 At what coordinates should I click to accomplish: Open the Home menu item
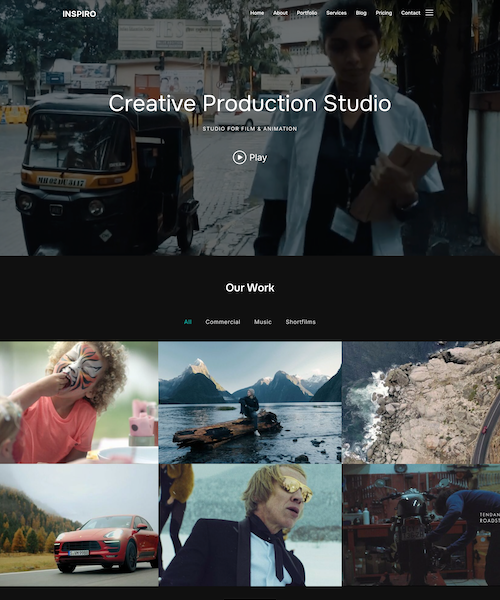(x=257, y=13)
